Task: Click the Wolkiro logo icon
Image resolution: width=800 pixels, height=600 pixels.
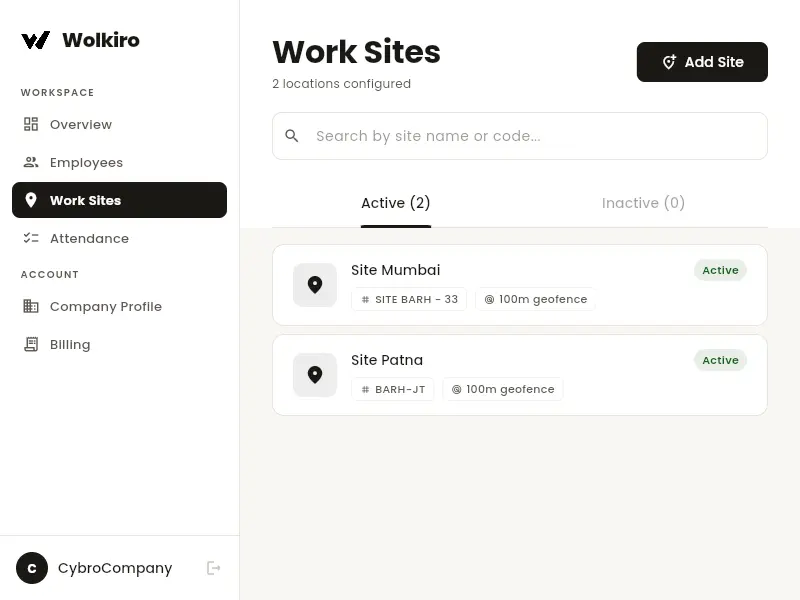Action: 36,40
